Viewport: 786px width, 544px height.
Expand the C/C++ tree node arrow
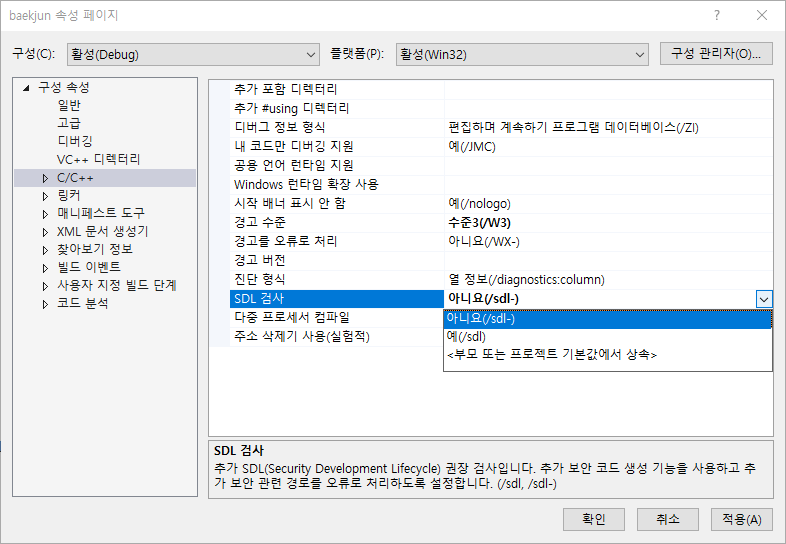coord(45,178)
